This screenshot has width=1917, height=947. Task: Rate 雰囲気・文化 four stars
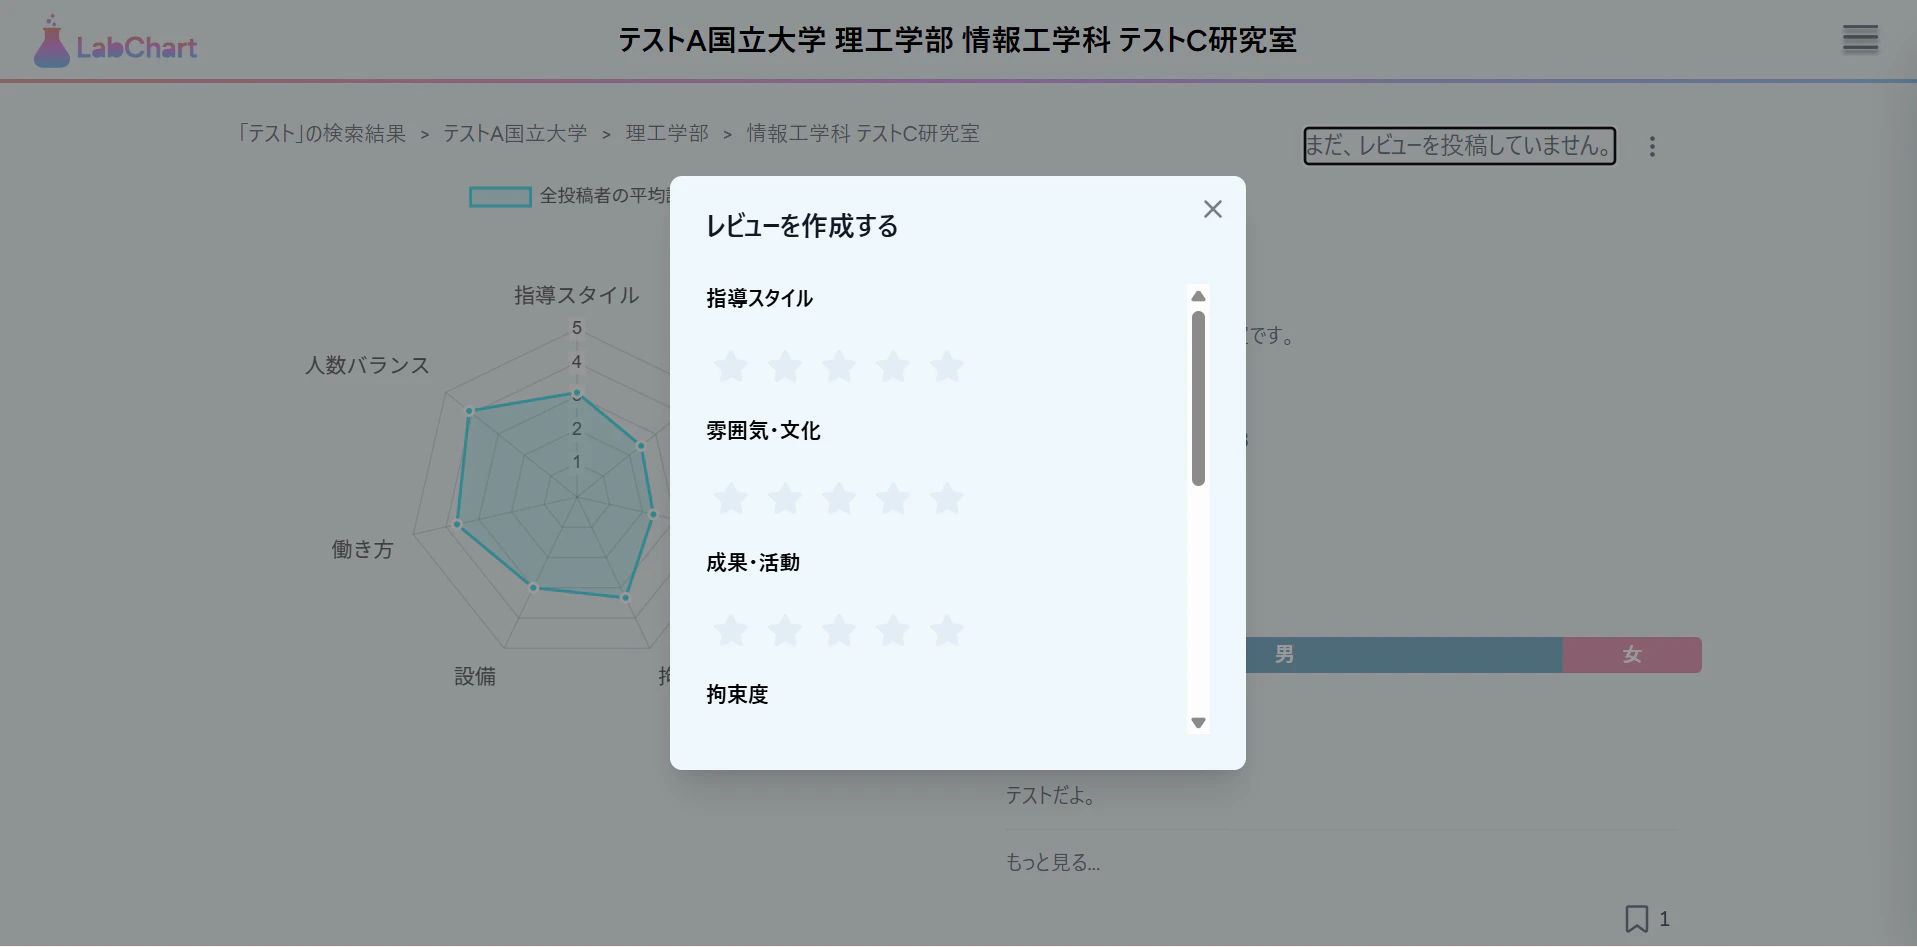[x=893, y=498]
